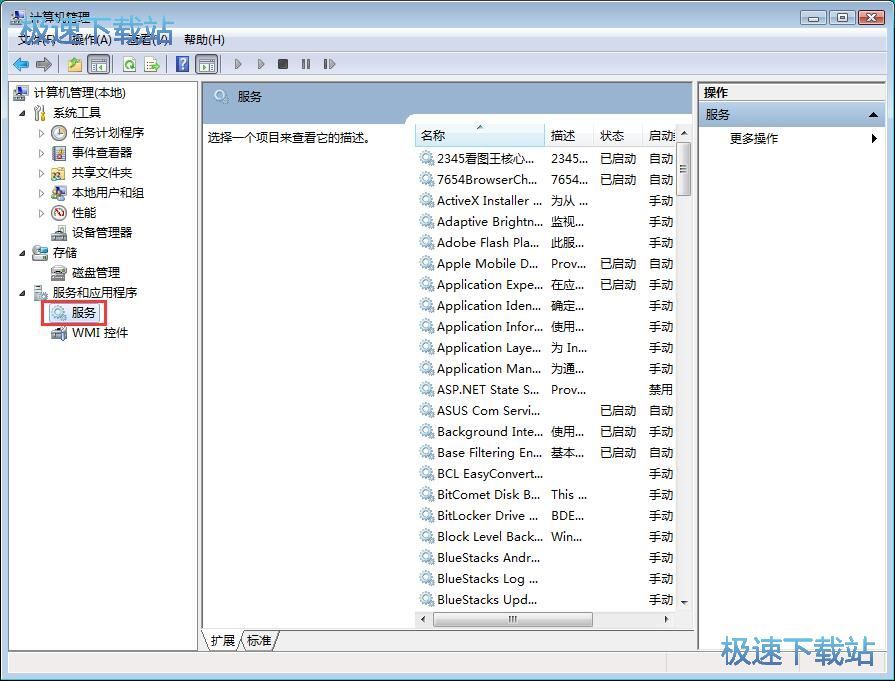Click the horizontal scroll right arrow

click(666, 619)
